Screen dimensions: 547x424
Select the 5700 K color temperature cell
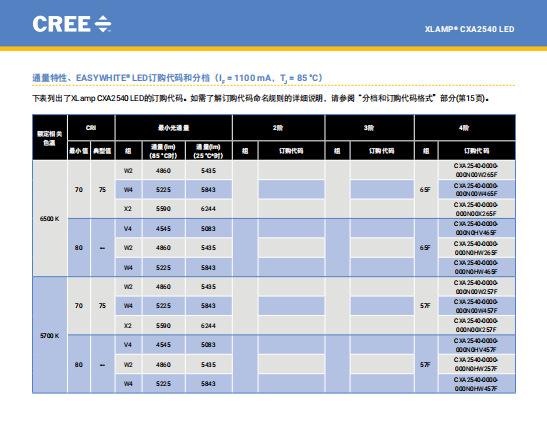50,335
